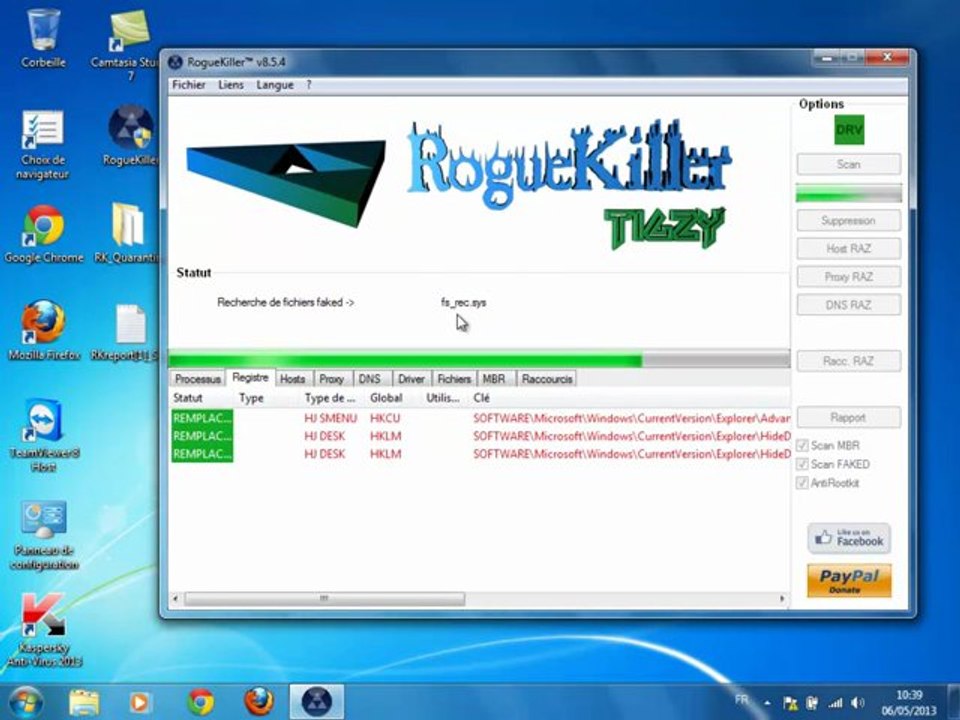960x720 pixels.
Task: Click the Host RAZ button
Action: [x=849, y=249]
